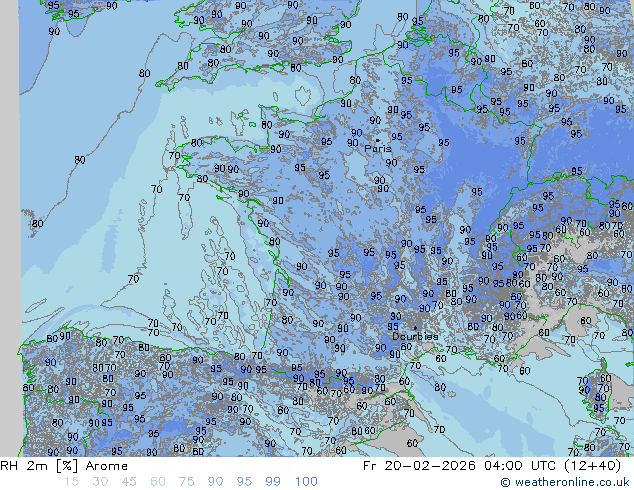Select the legend value 100
Viewport: 634px width, 490px height.
(x=306, y=482)
